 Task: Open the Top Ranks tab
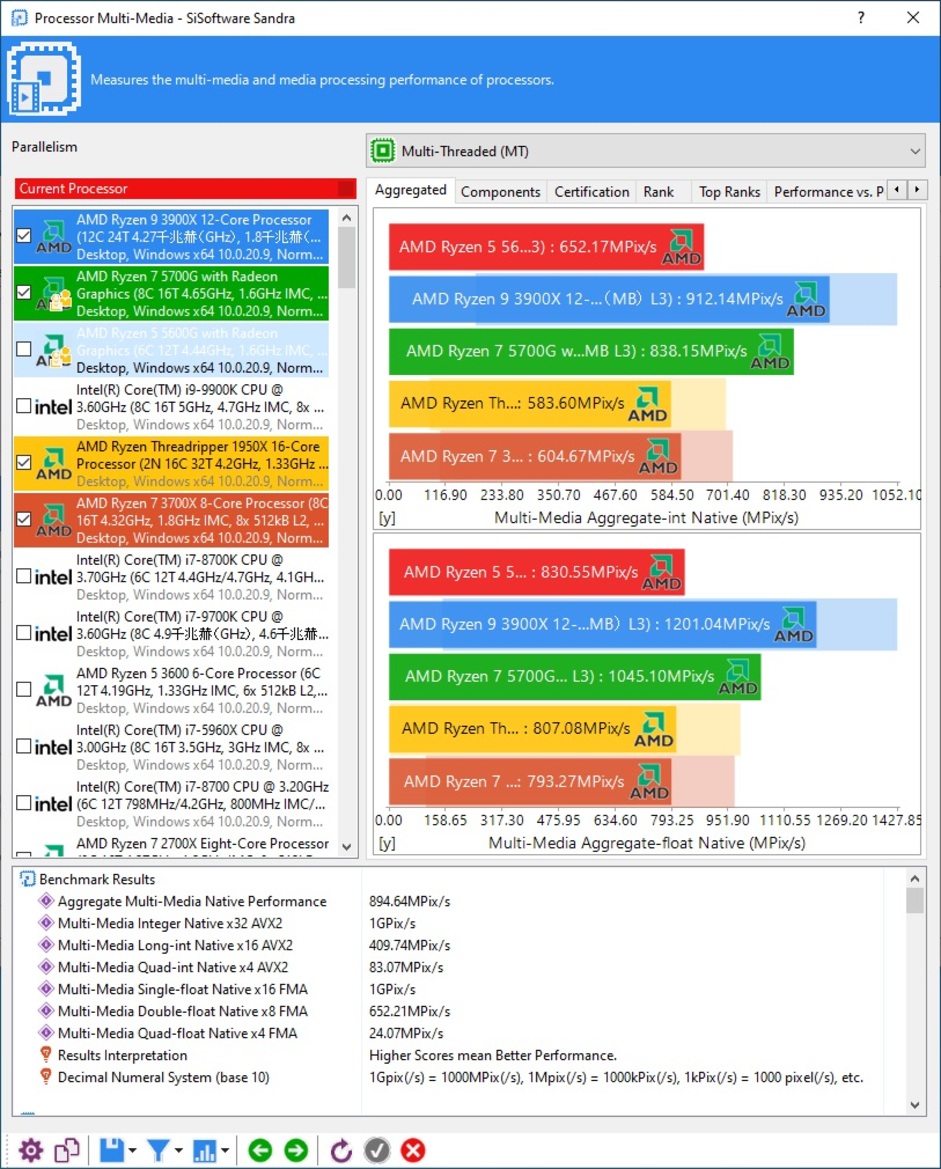click(x=729, y=192)
